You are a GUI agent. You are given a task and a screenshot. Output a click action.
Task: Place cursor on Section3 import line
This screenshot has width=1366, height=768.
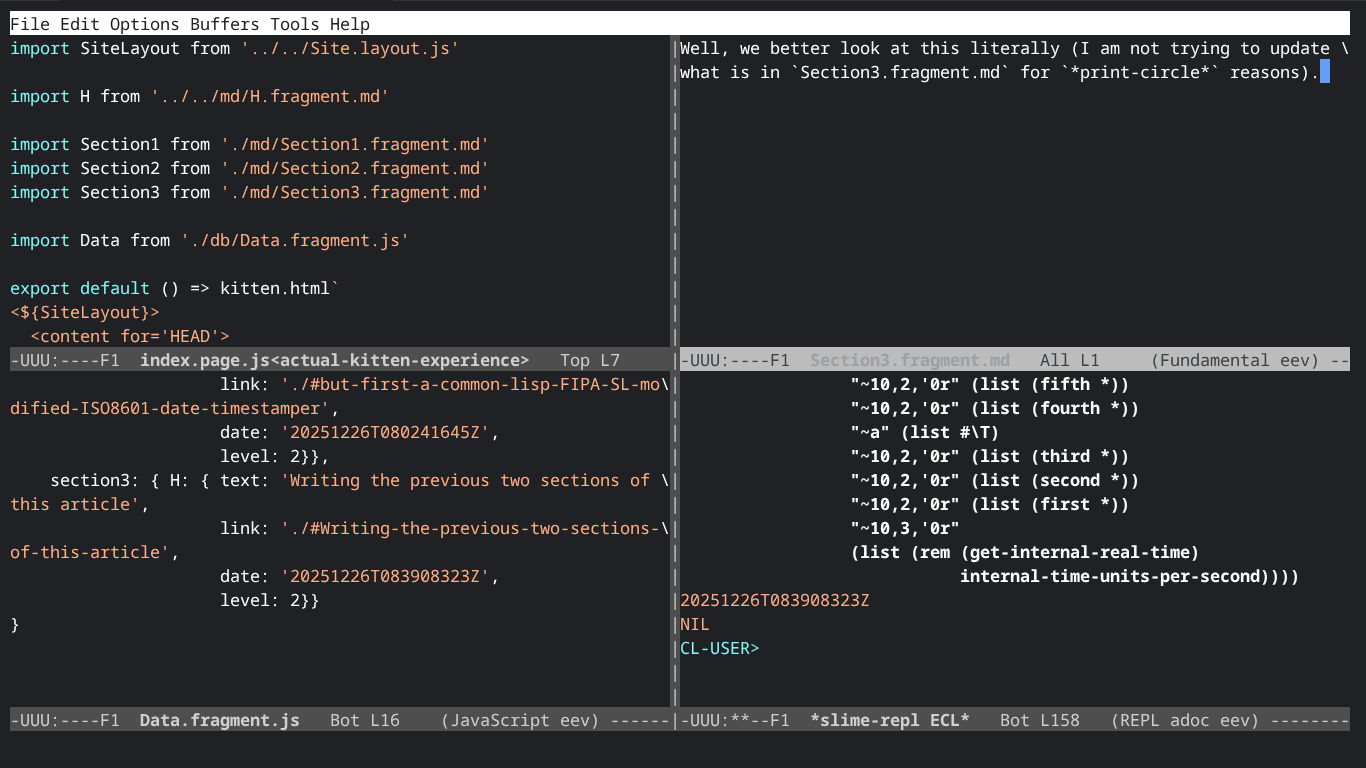pyautogui.click(x=249, y=192)
